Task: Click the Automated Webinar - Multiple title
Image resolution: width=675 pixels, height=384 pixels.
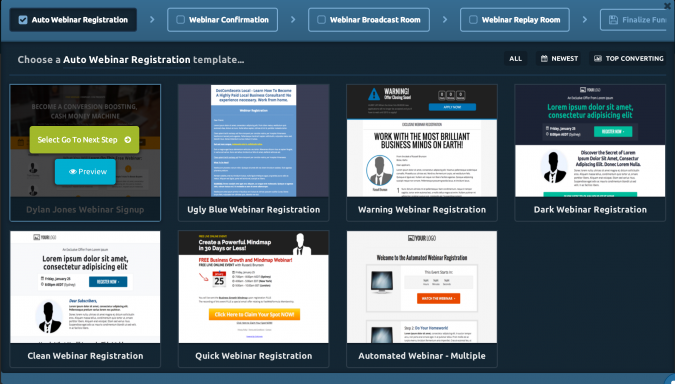Action: pyautogui.click(x=422, y=356)
